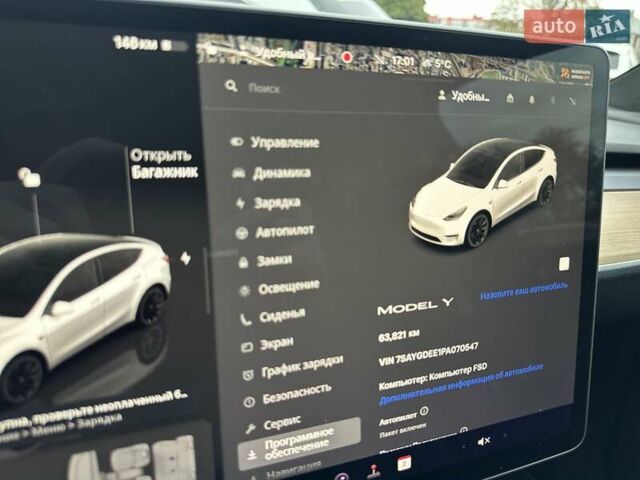This screenshot has width=640, height=480.
Task: Open the driver profile dropdown 'Удобны...'
Action: click(x=464, y=97)
